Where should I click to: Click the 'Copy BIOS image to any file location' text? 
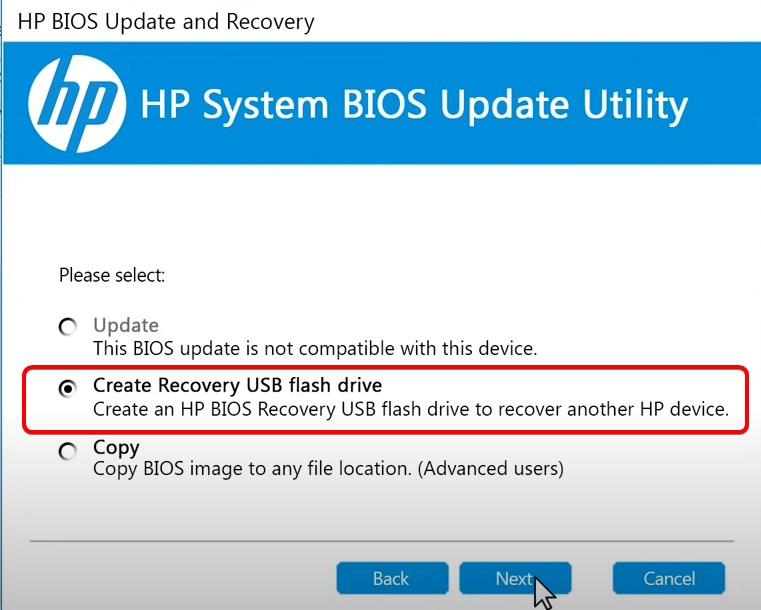click(x=252, y=469)
